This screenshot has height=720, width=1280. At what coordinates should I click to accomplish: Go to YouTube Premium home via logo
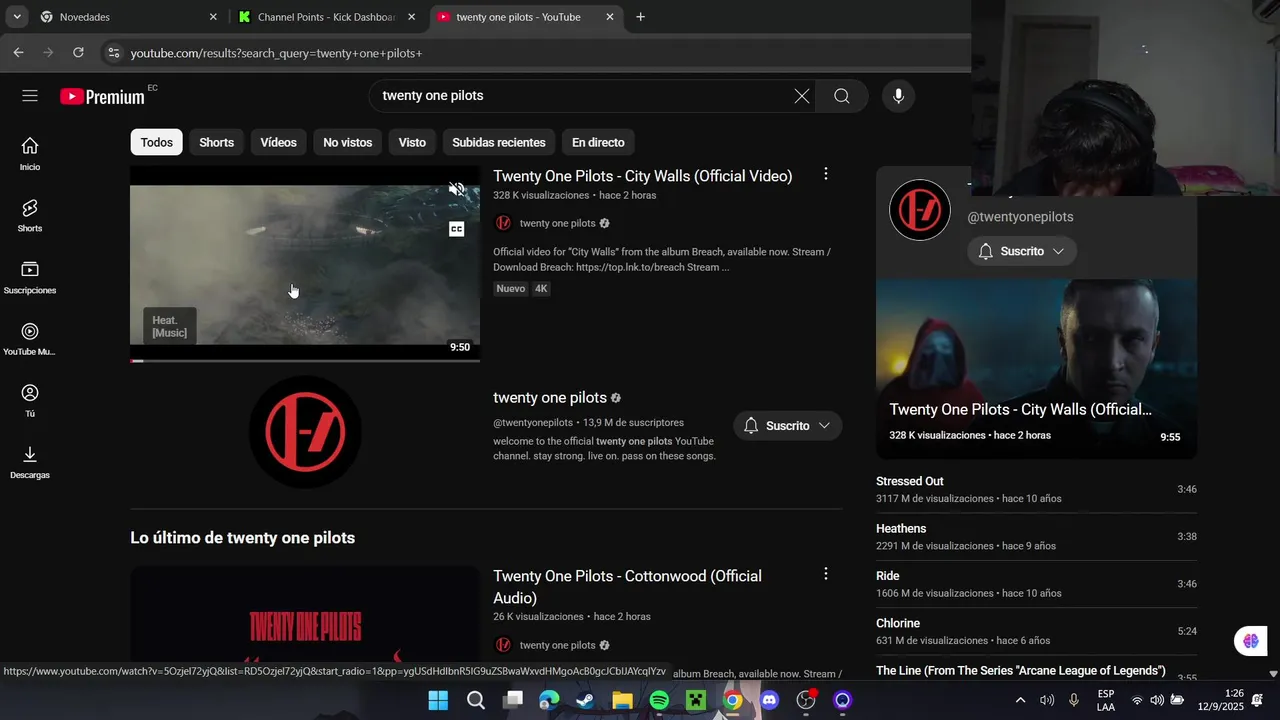pyautogui.click(x=102, y=96)
